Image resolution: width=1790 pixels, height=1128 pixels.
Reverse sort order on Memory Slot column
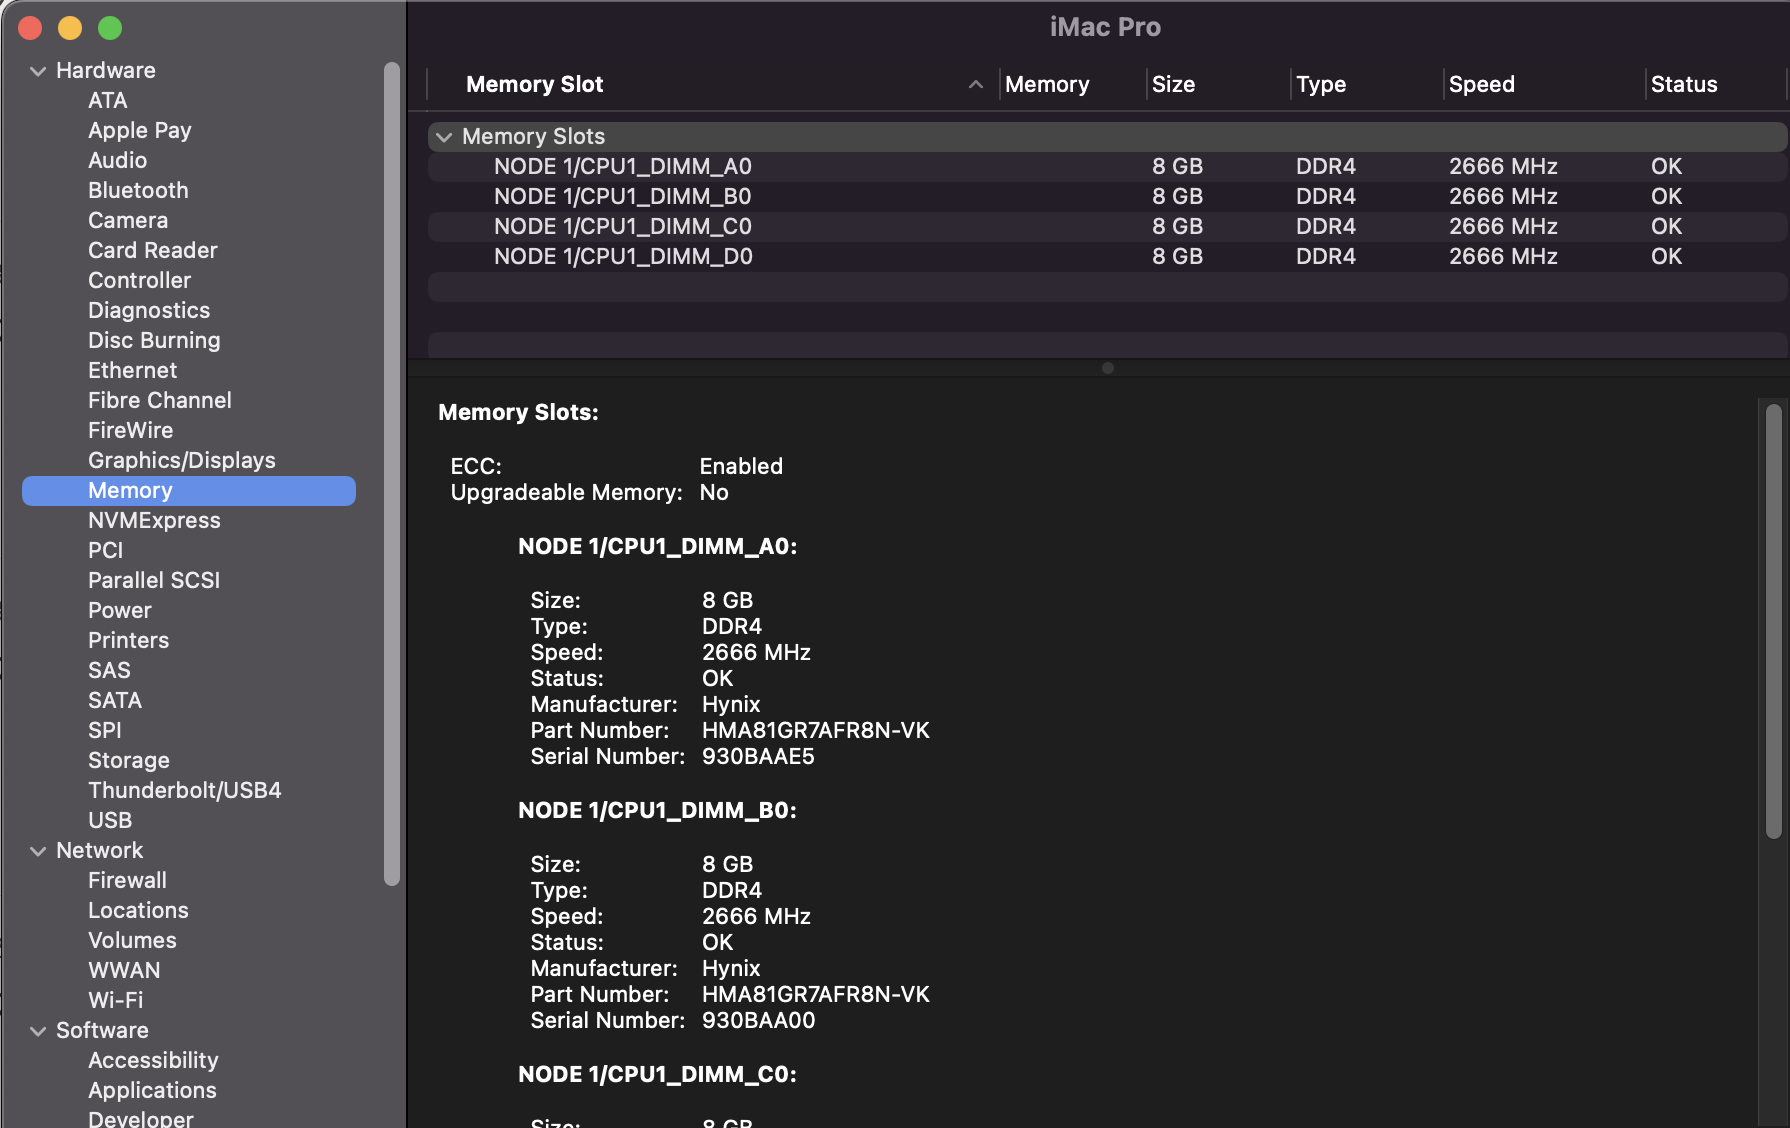pos(976,84)
